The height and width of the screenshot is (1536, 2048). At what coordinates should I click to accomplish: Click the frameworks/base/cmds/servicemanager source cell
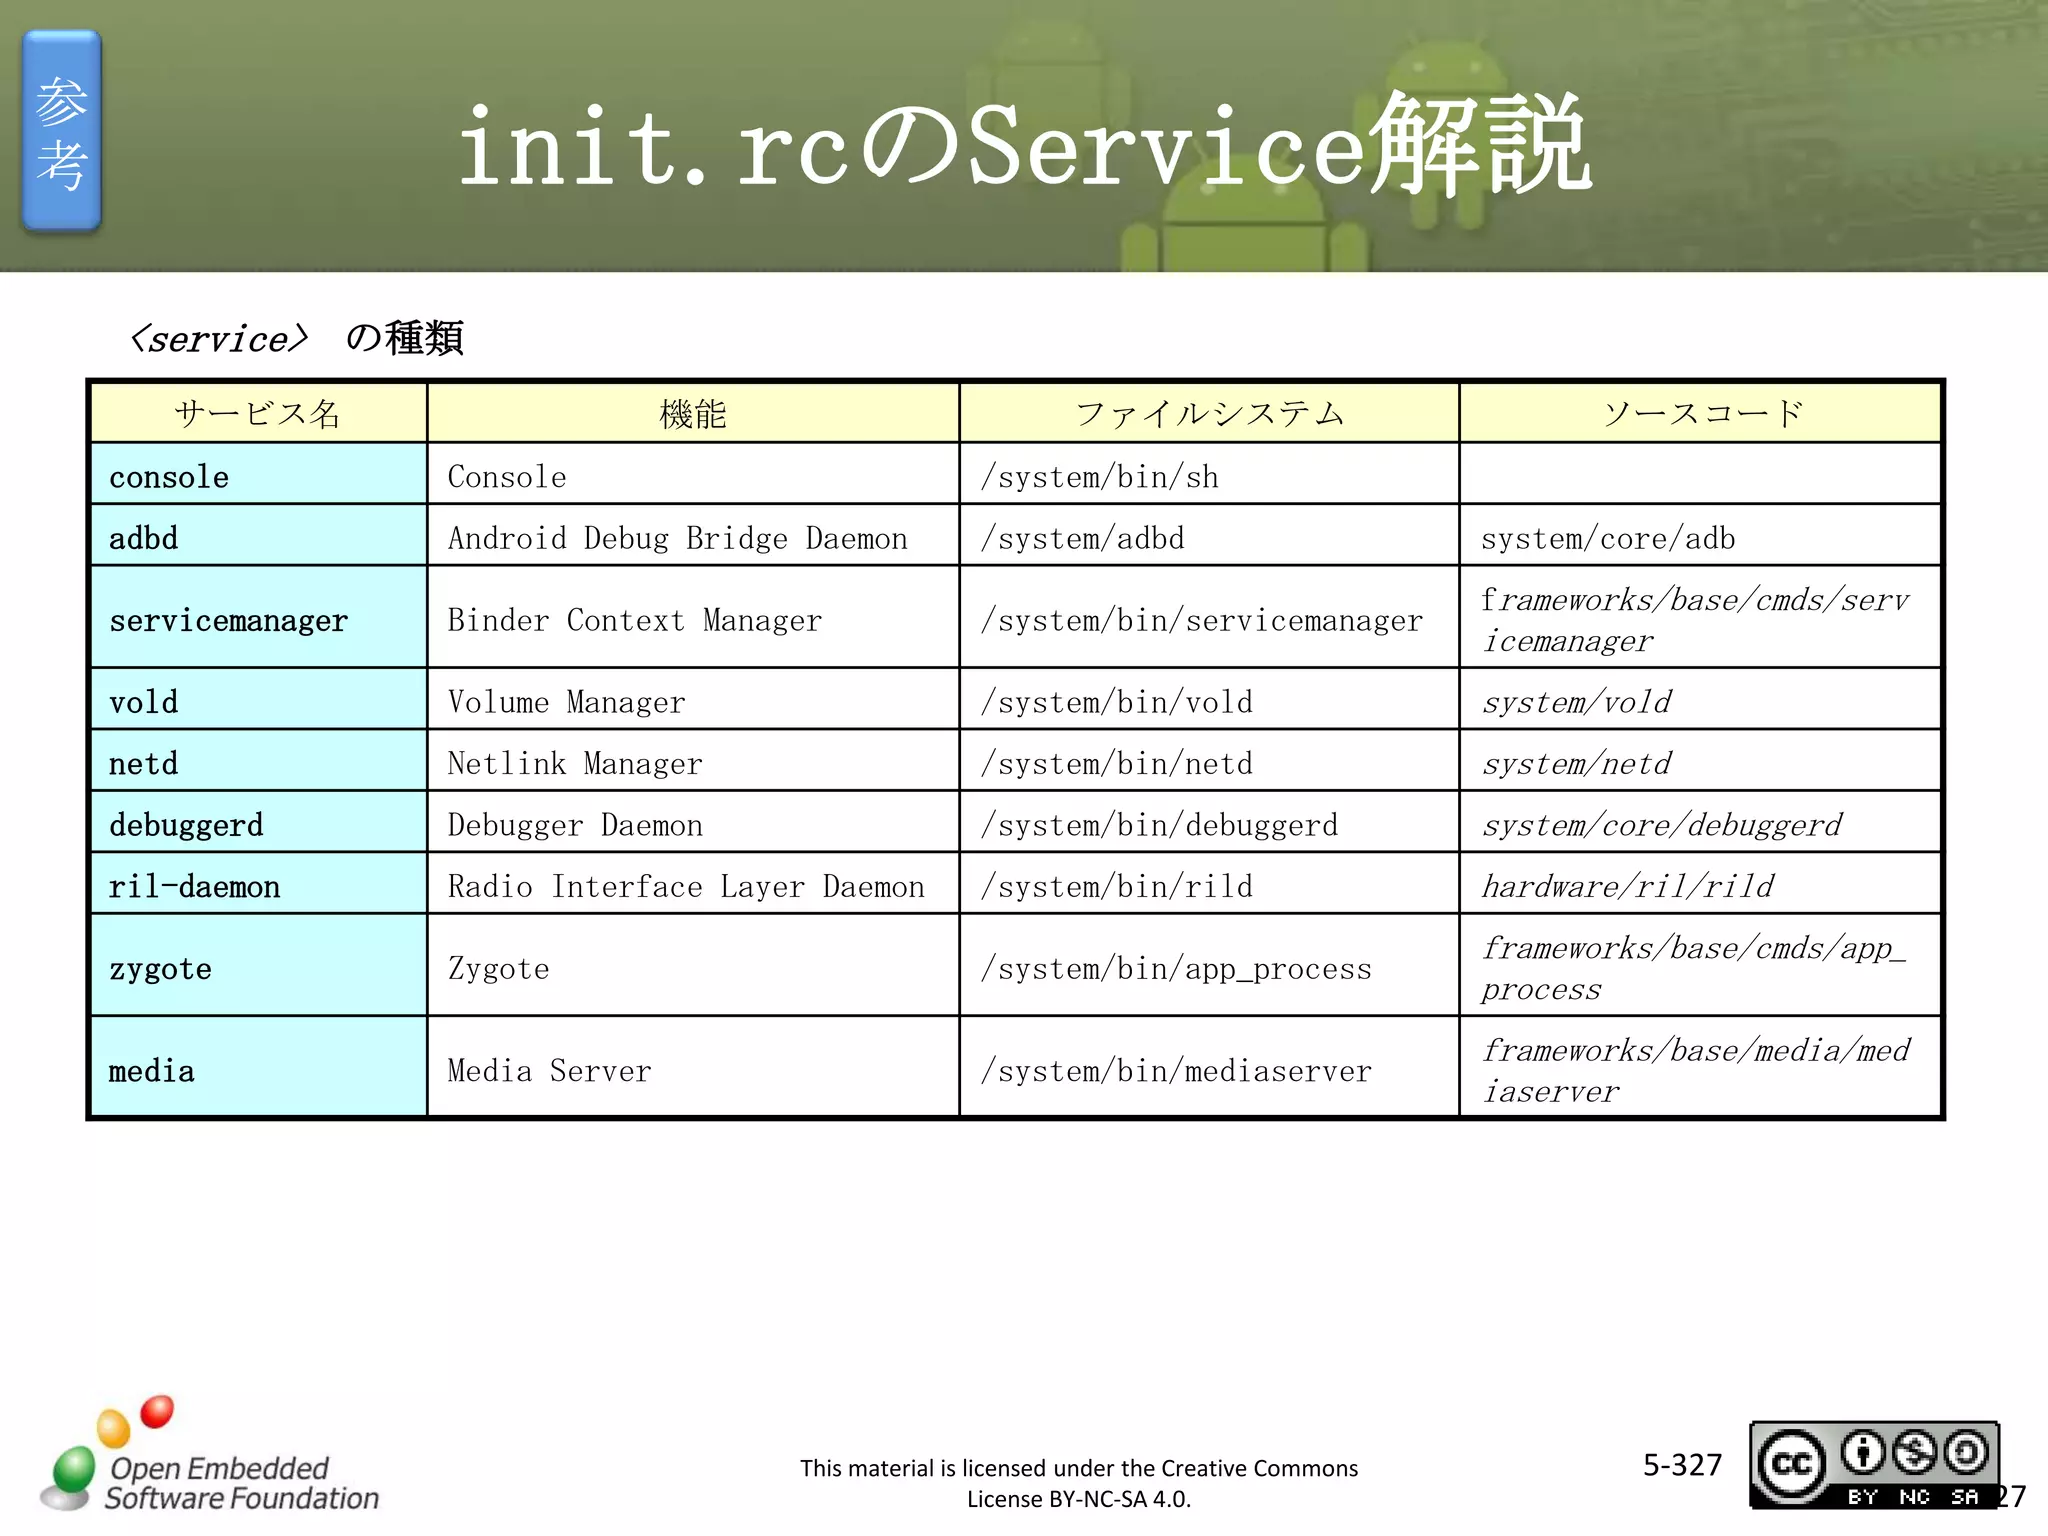click(1700, 617)
